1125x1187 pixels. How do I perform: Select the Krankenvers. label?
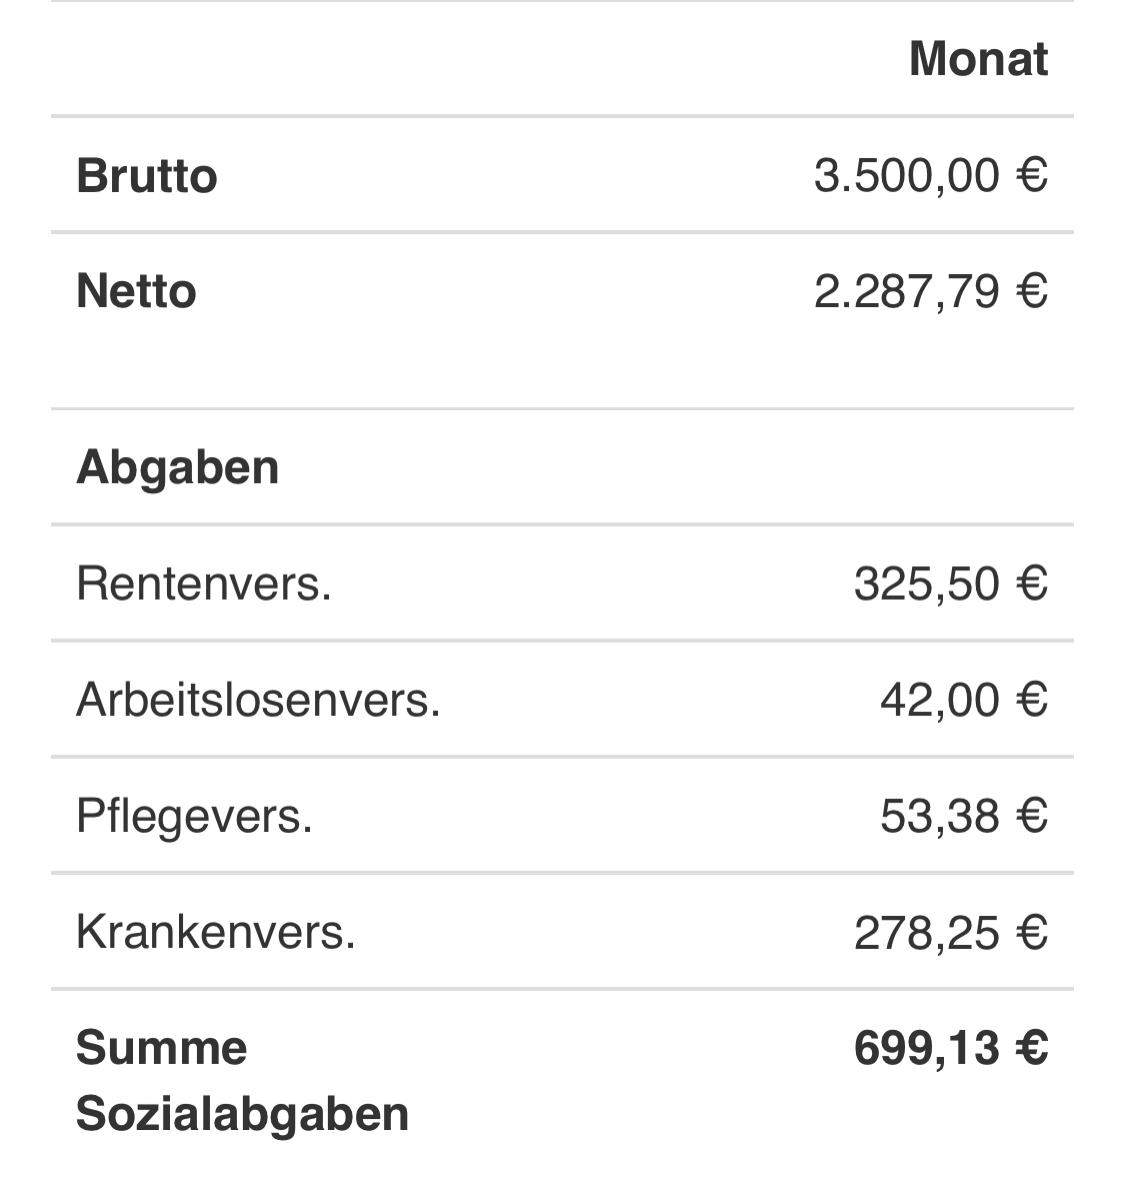point(215,933)
